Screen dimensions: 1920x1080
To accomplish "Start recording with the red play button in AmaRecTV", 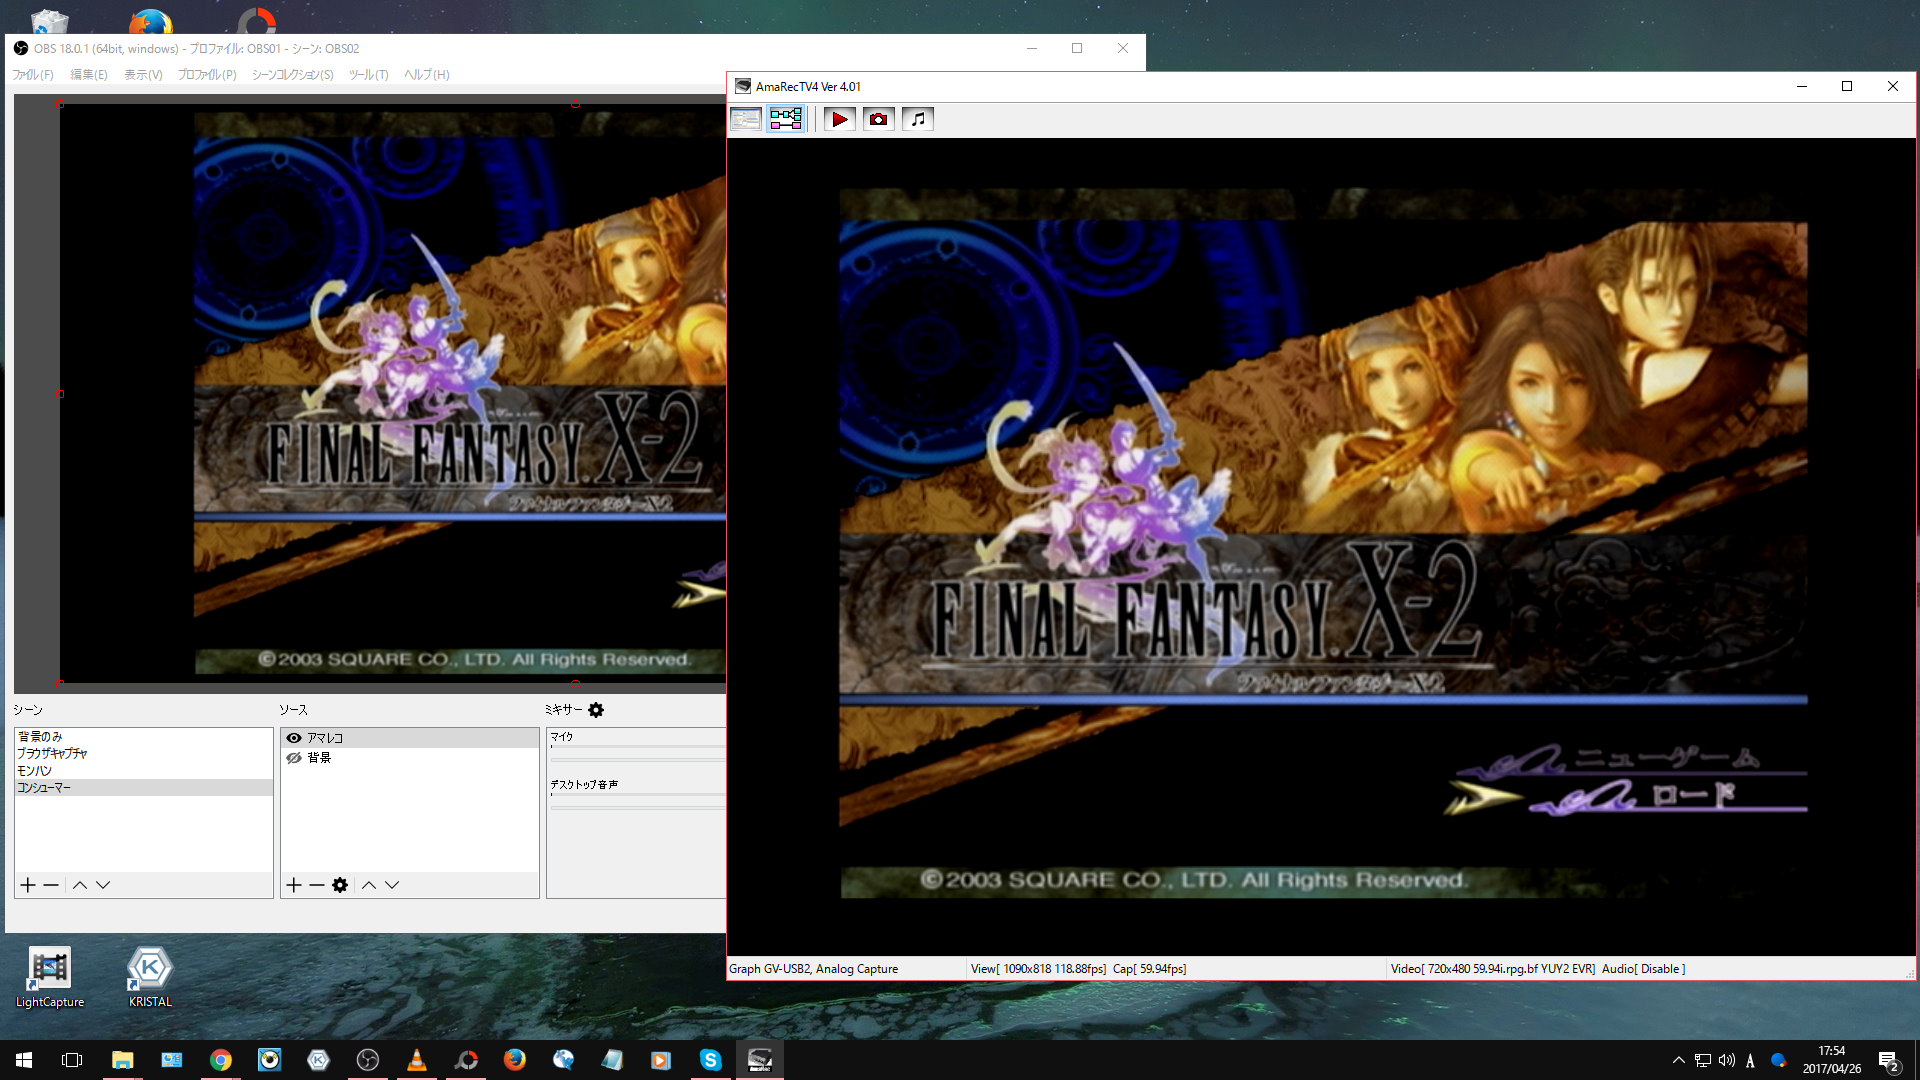I will [x=839, y=119].
